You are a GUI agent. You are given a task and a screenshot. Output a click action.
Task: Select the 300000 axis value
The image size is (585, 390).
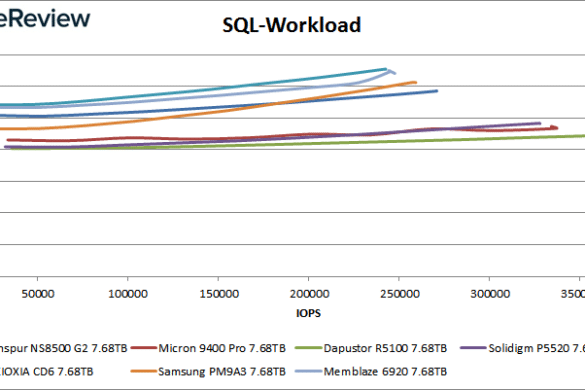point(490,294)
